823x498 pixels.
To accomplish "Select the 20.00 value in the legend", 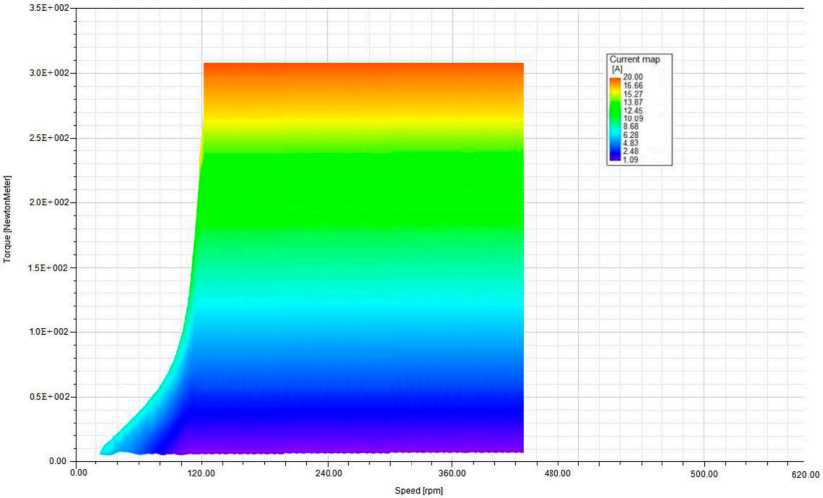I will (632, 77).
